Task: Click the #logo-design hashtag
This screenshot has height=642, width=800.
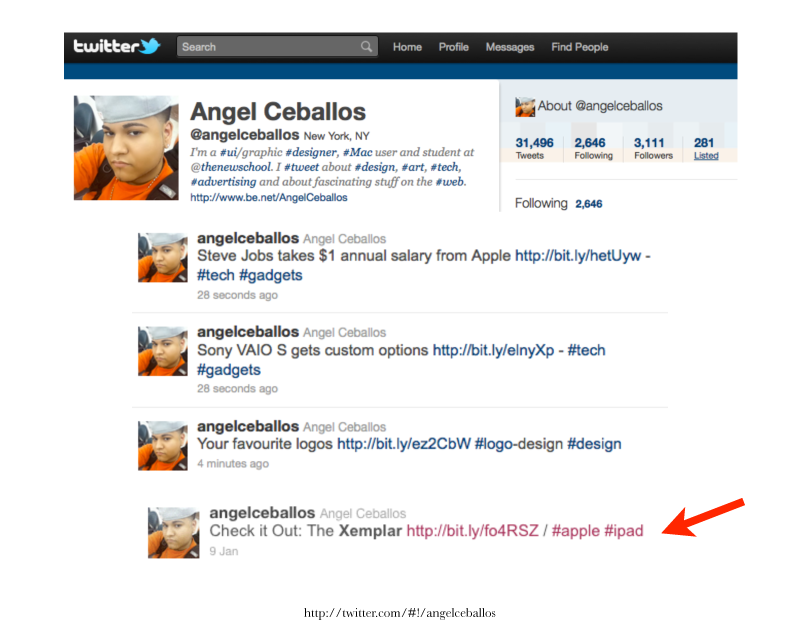Action: (518, 444)
